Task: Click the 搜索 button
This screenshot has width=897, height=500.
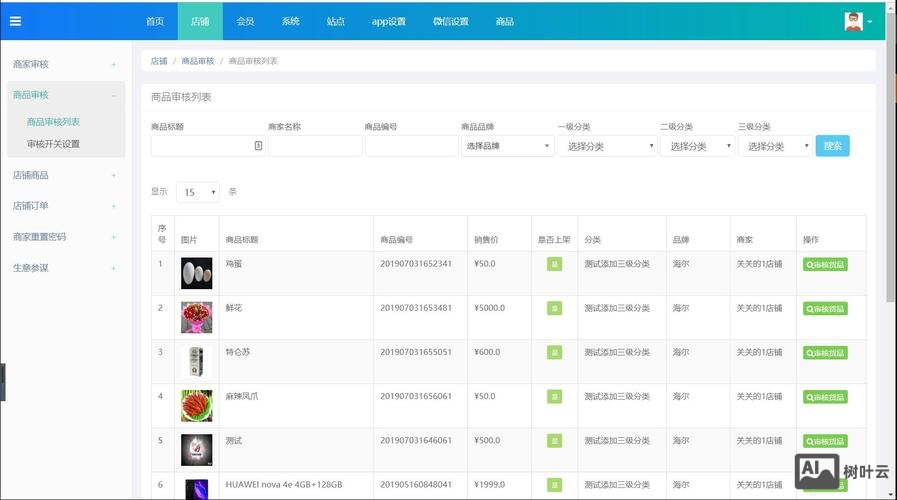Action: (832, 146)
